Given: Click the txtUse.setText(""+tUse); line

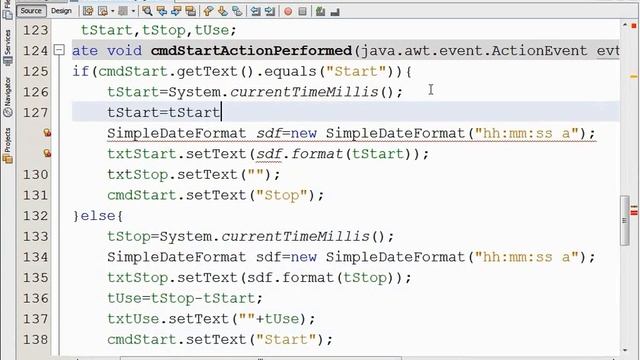Looking at the screenshot, I should pyautogui.click(x=211, y=319).
